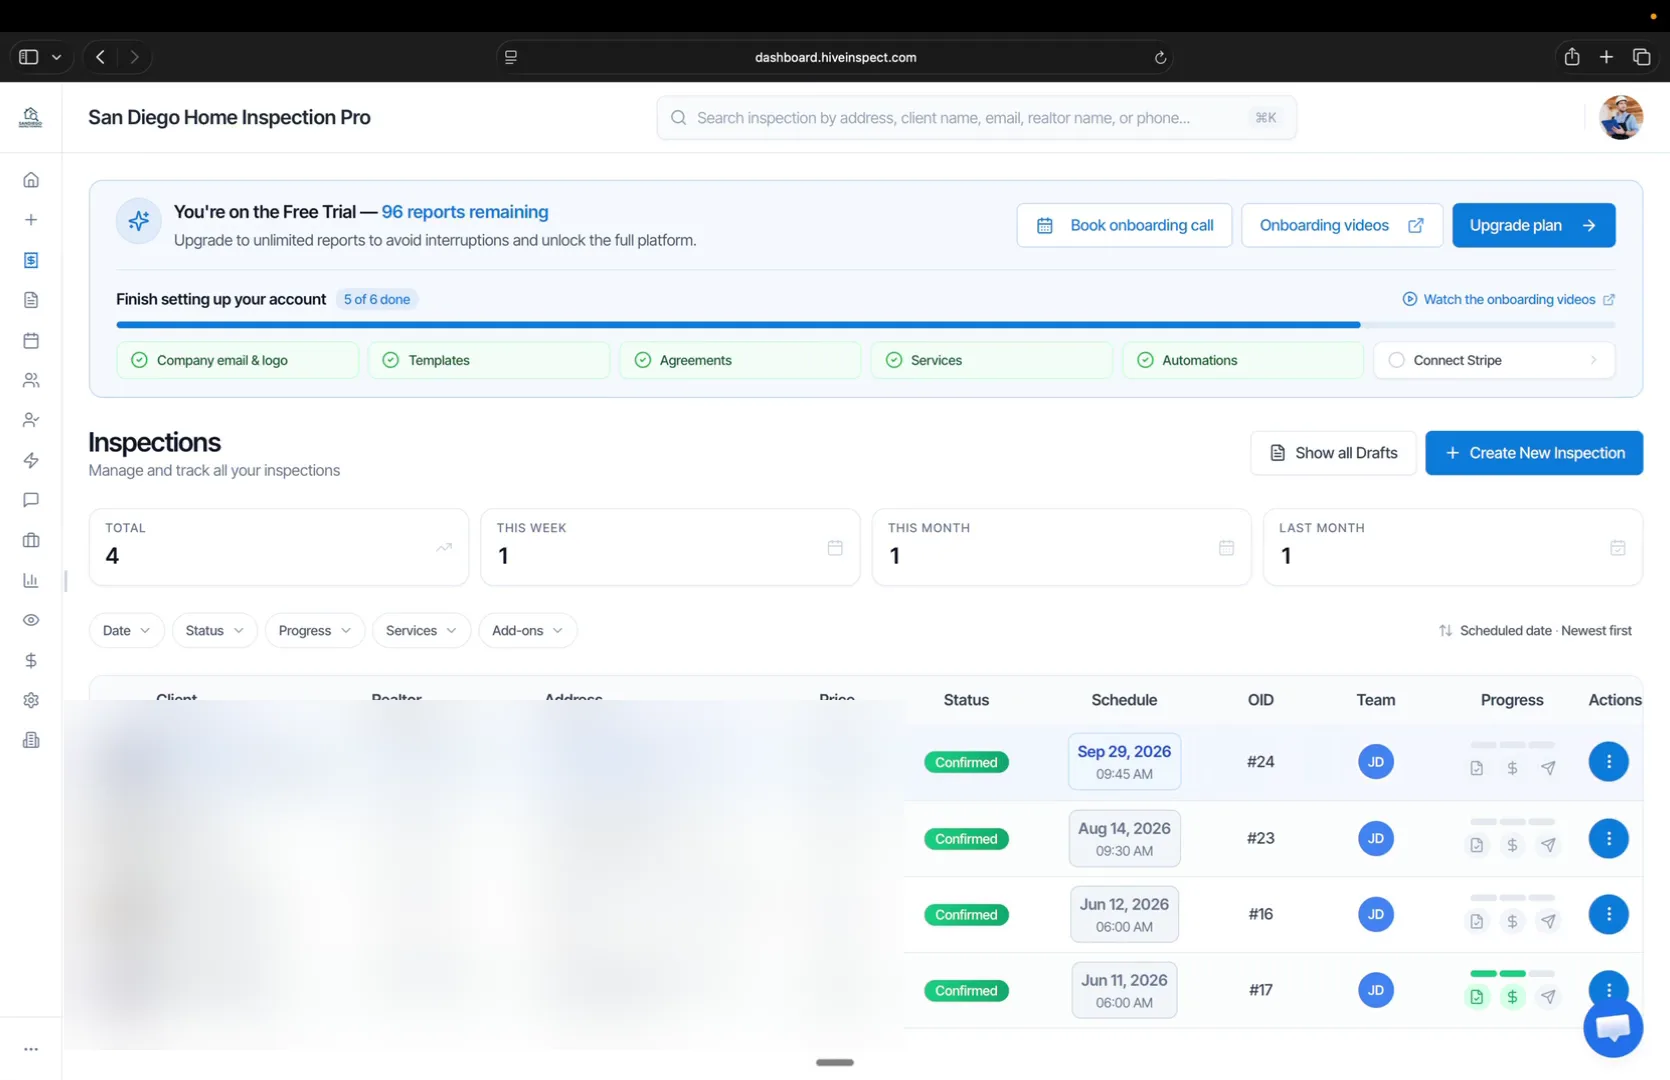Open Watch the onboarding videos link

1509,299
